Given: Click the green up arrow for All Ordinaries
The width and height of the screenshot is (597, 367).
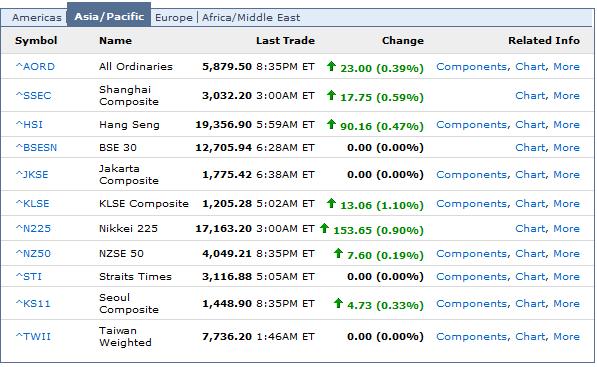Looking at the screenshot, I should coord(331,66).
